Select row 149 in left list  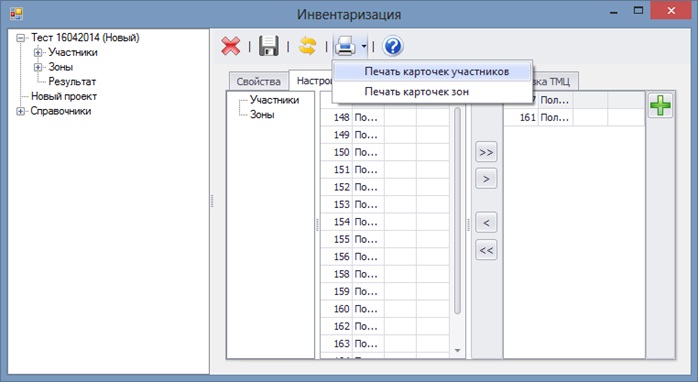pos(385,135)
